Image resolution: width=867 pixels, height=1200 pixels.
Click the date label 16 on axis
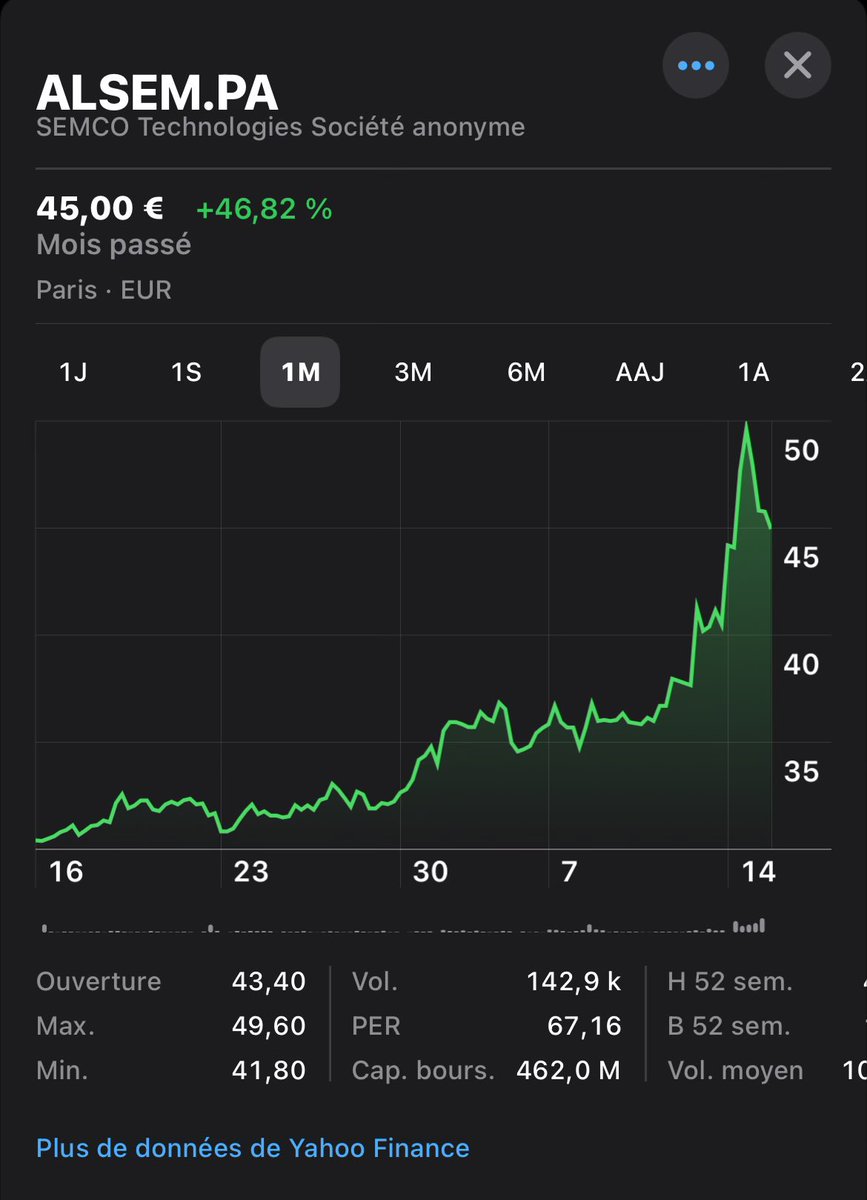pos(66,872)
